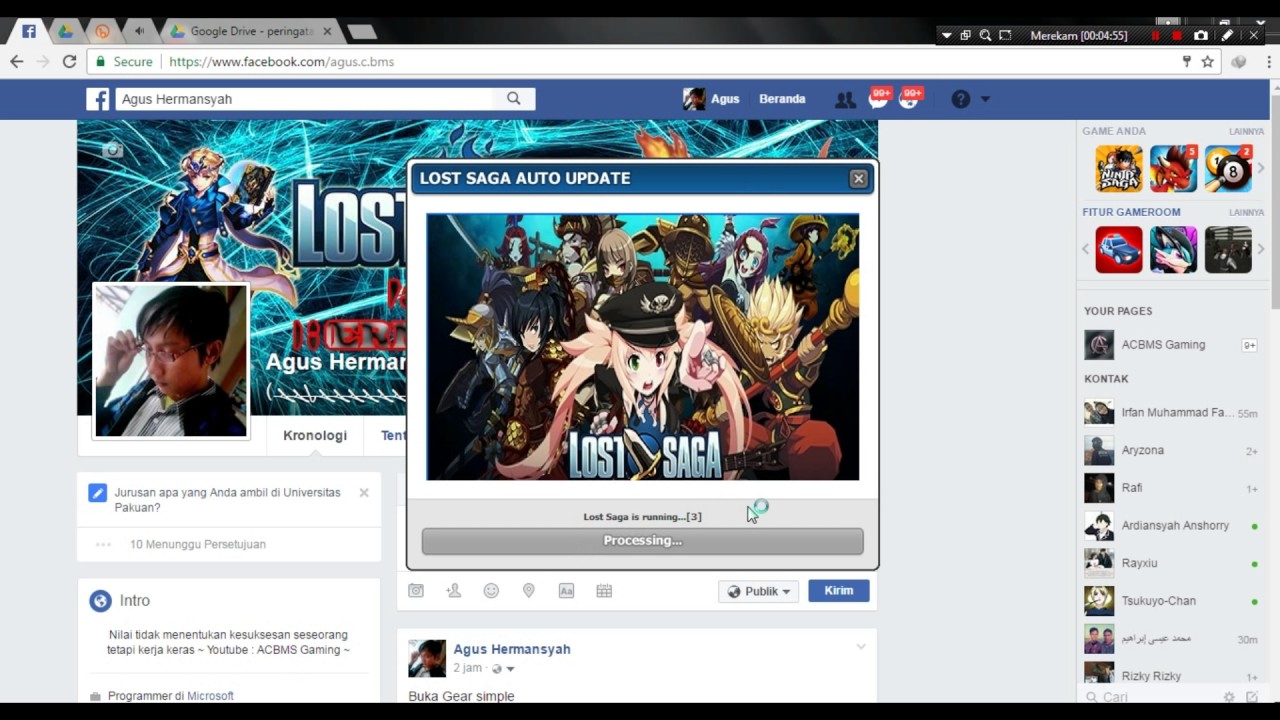
Task: Select the Kronologi timeline tab
Action: 315,435
